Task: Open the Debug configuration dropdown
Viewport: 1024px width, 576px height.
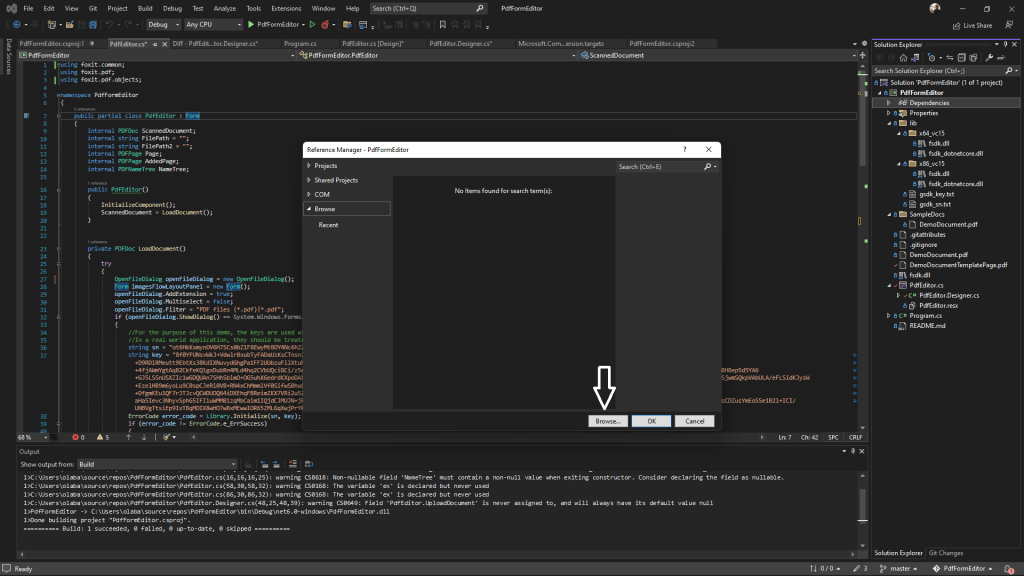Action: click(x=163, y=25)
